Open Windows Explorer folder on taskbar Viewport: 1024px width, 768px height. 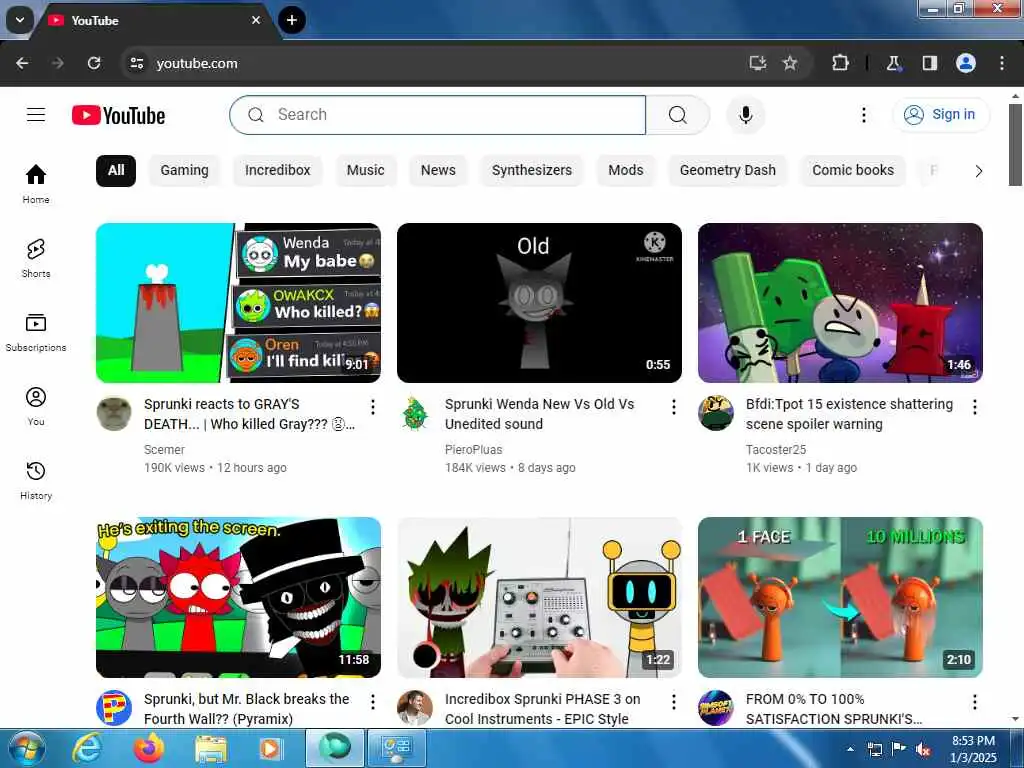(x=210, y=748)
